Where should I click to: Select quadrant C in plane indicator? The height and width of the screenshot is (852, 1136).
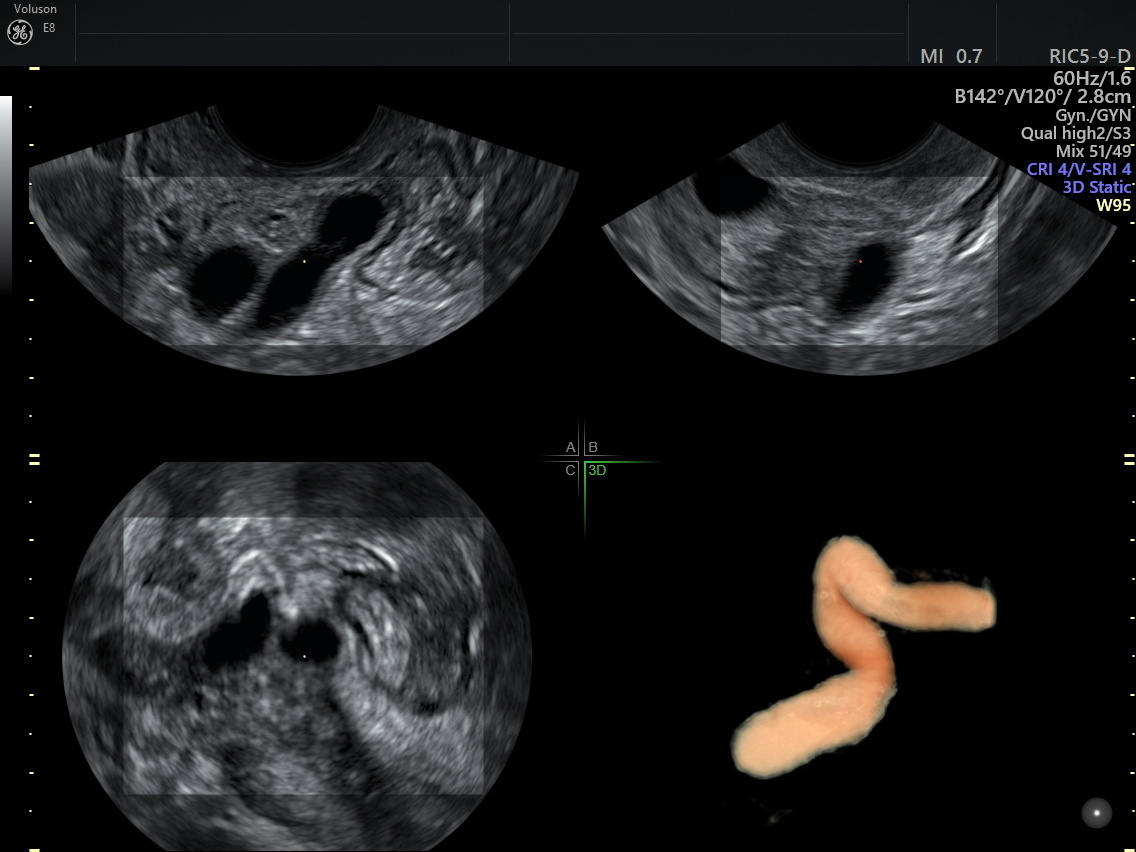click(571, 470)
